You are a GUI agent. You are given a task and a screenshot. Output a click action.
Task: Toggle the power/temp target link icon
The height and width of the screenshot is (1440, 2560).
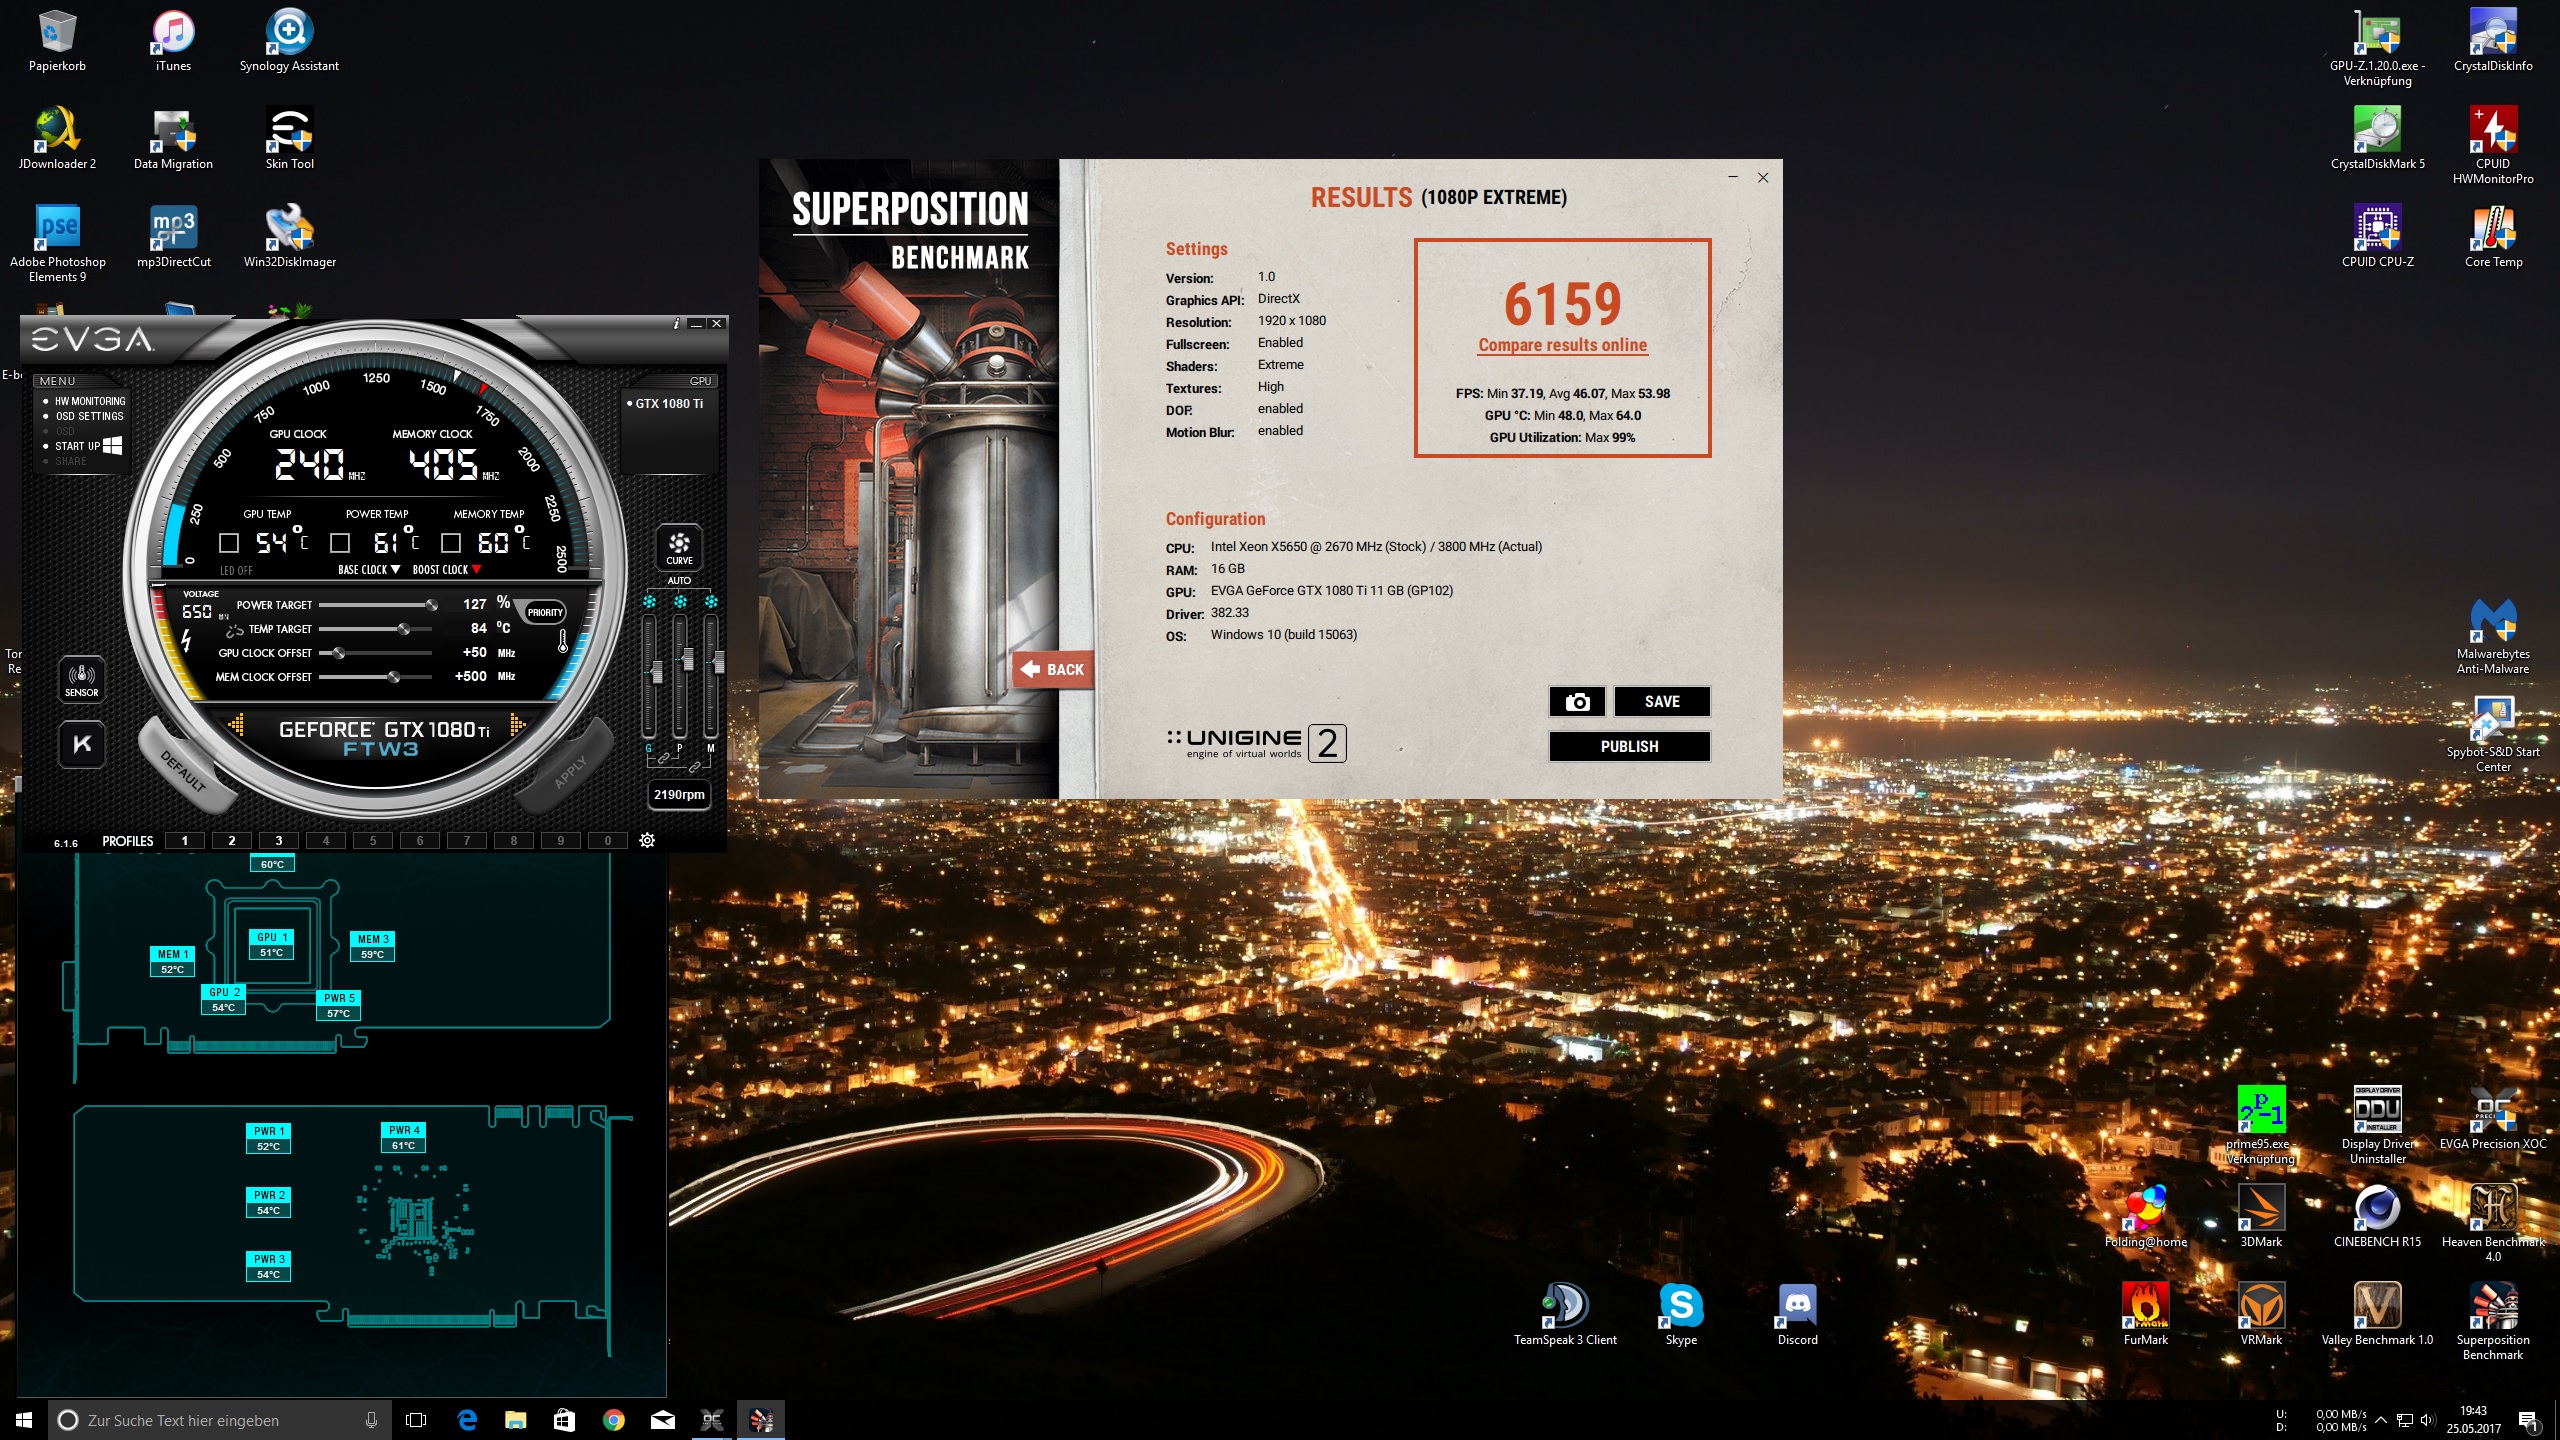pyautogui.click(x=235, y=630)
